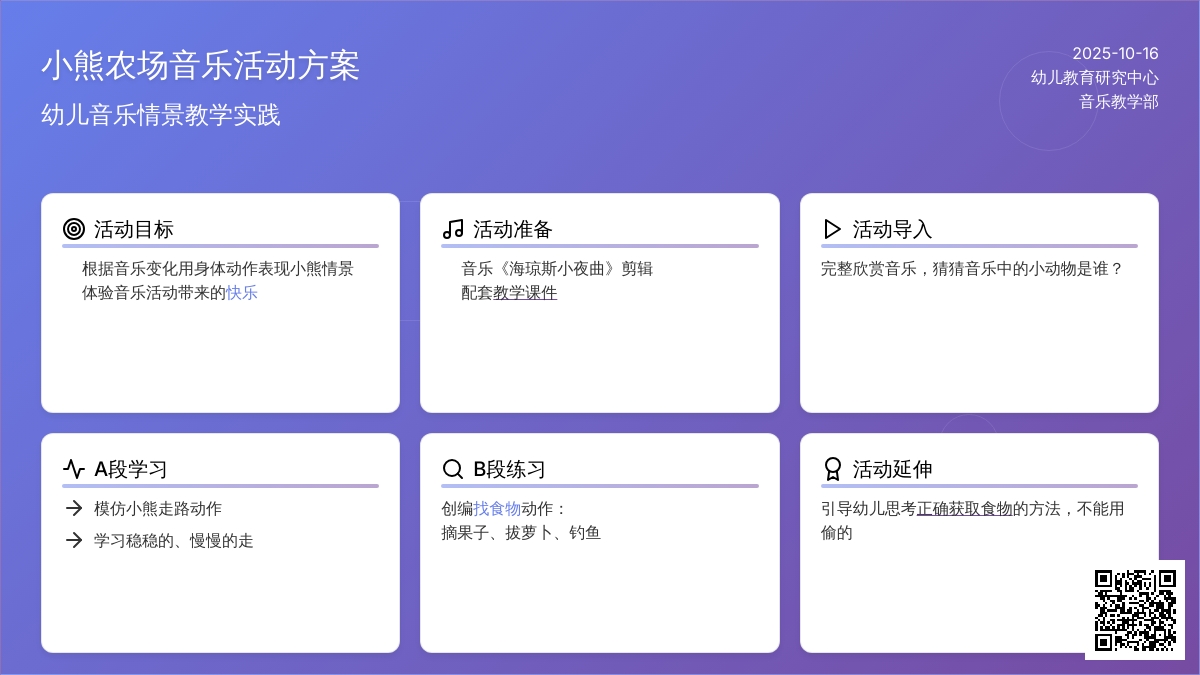Click the target icon beside 活动目标
1200x675 pixels.
click(x=73, y=229)
